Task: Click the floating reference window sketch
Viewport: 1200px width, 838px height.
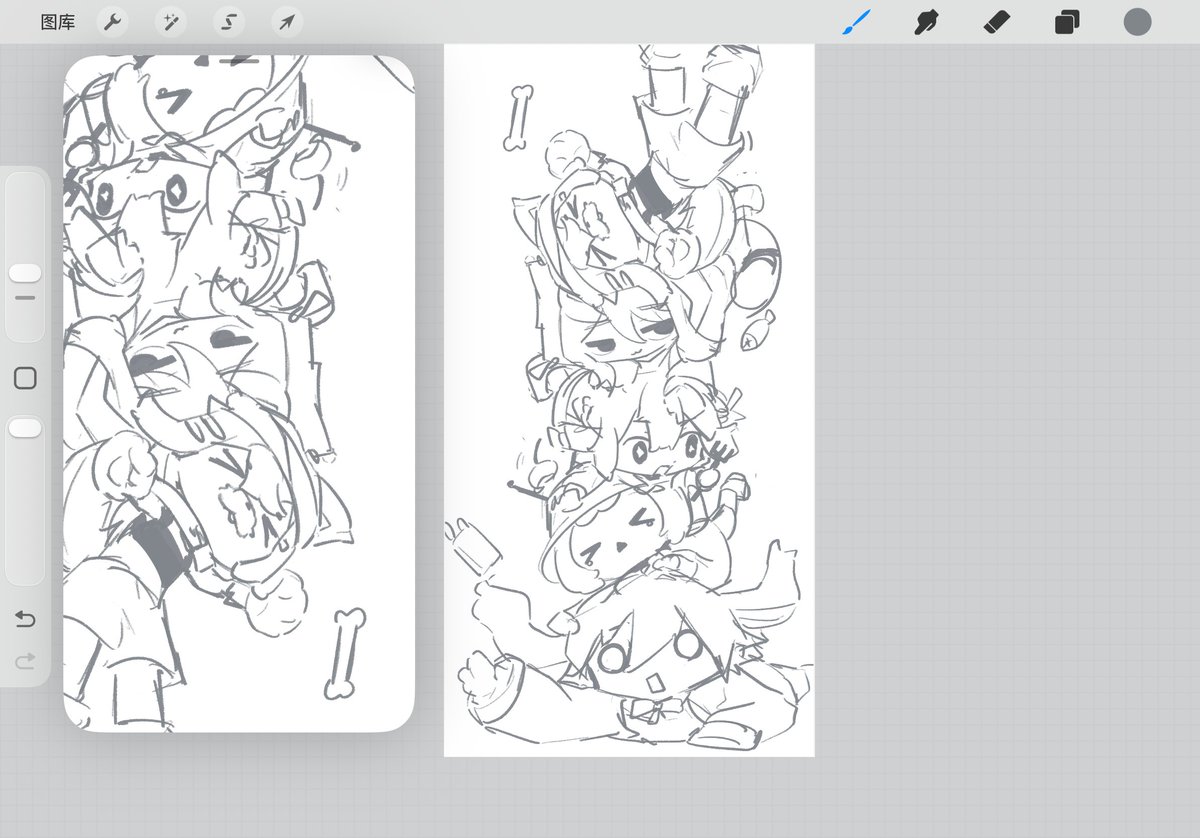Action: (239, 393)
